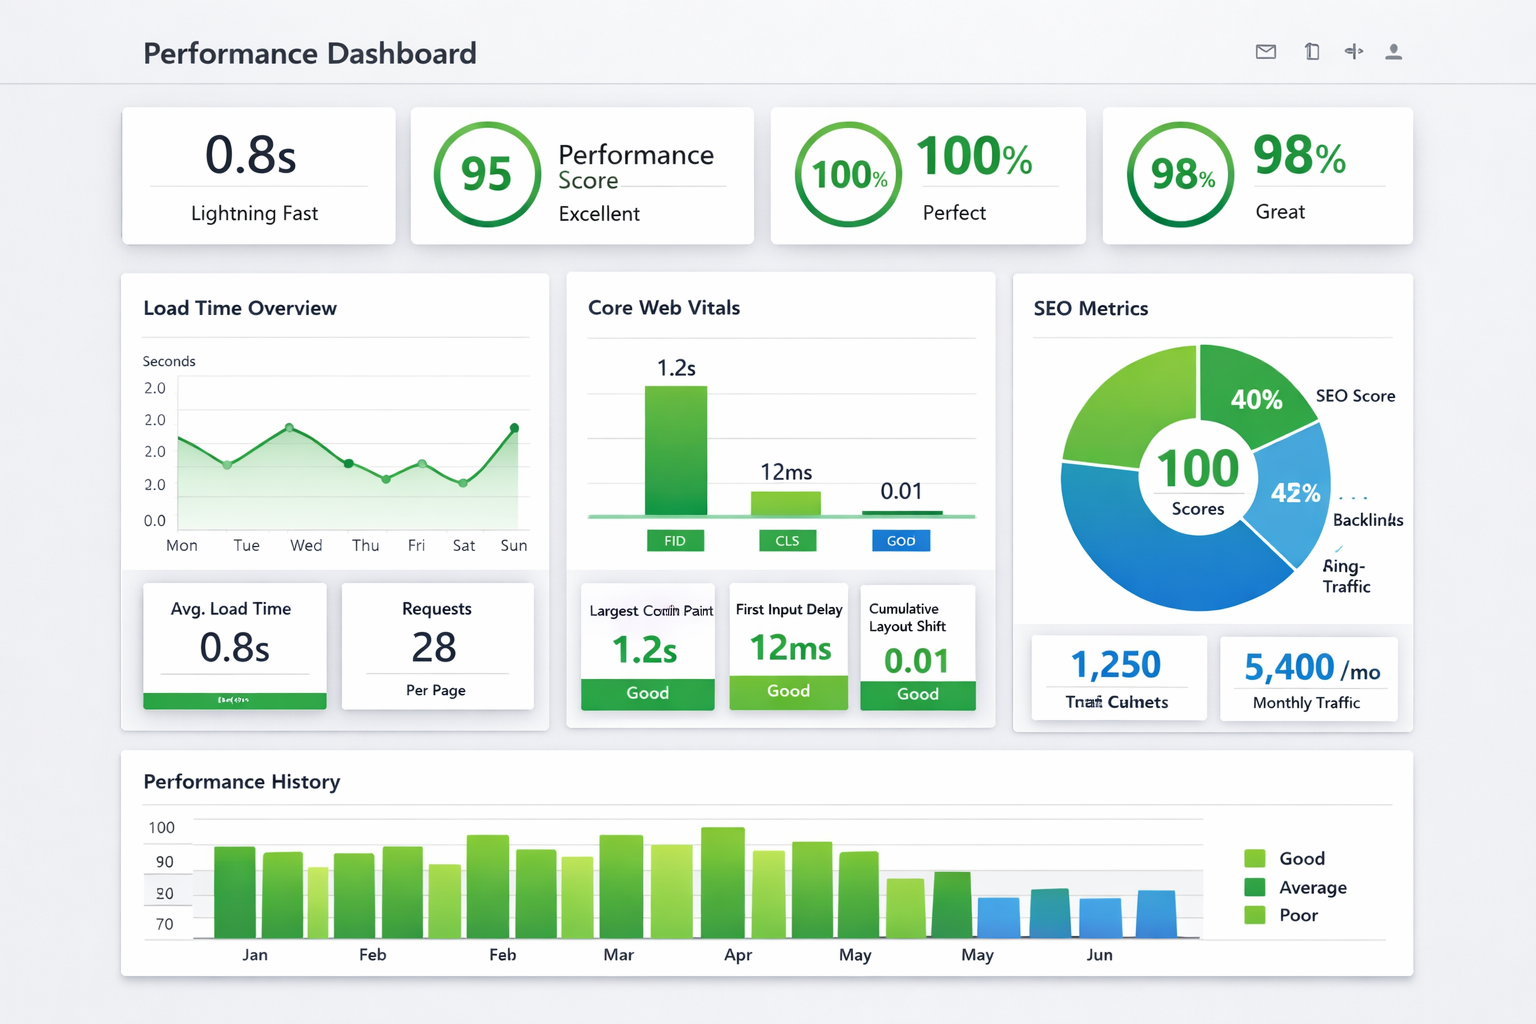Click the Thu label on chart axis
The image size is (1536, 1024).
click(x=366, y=545)
